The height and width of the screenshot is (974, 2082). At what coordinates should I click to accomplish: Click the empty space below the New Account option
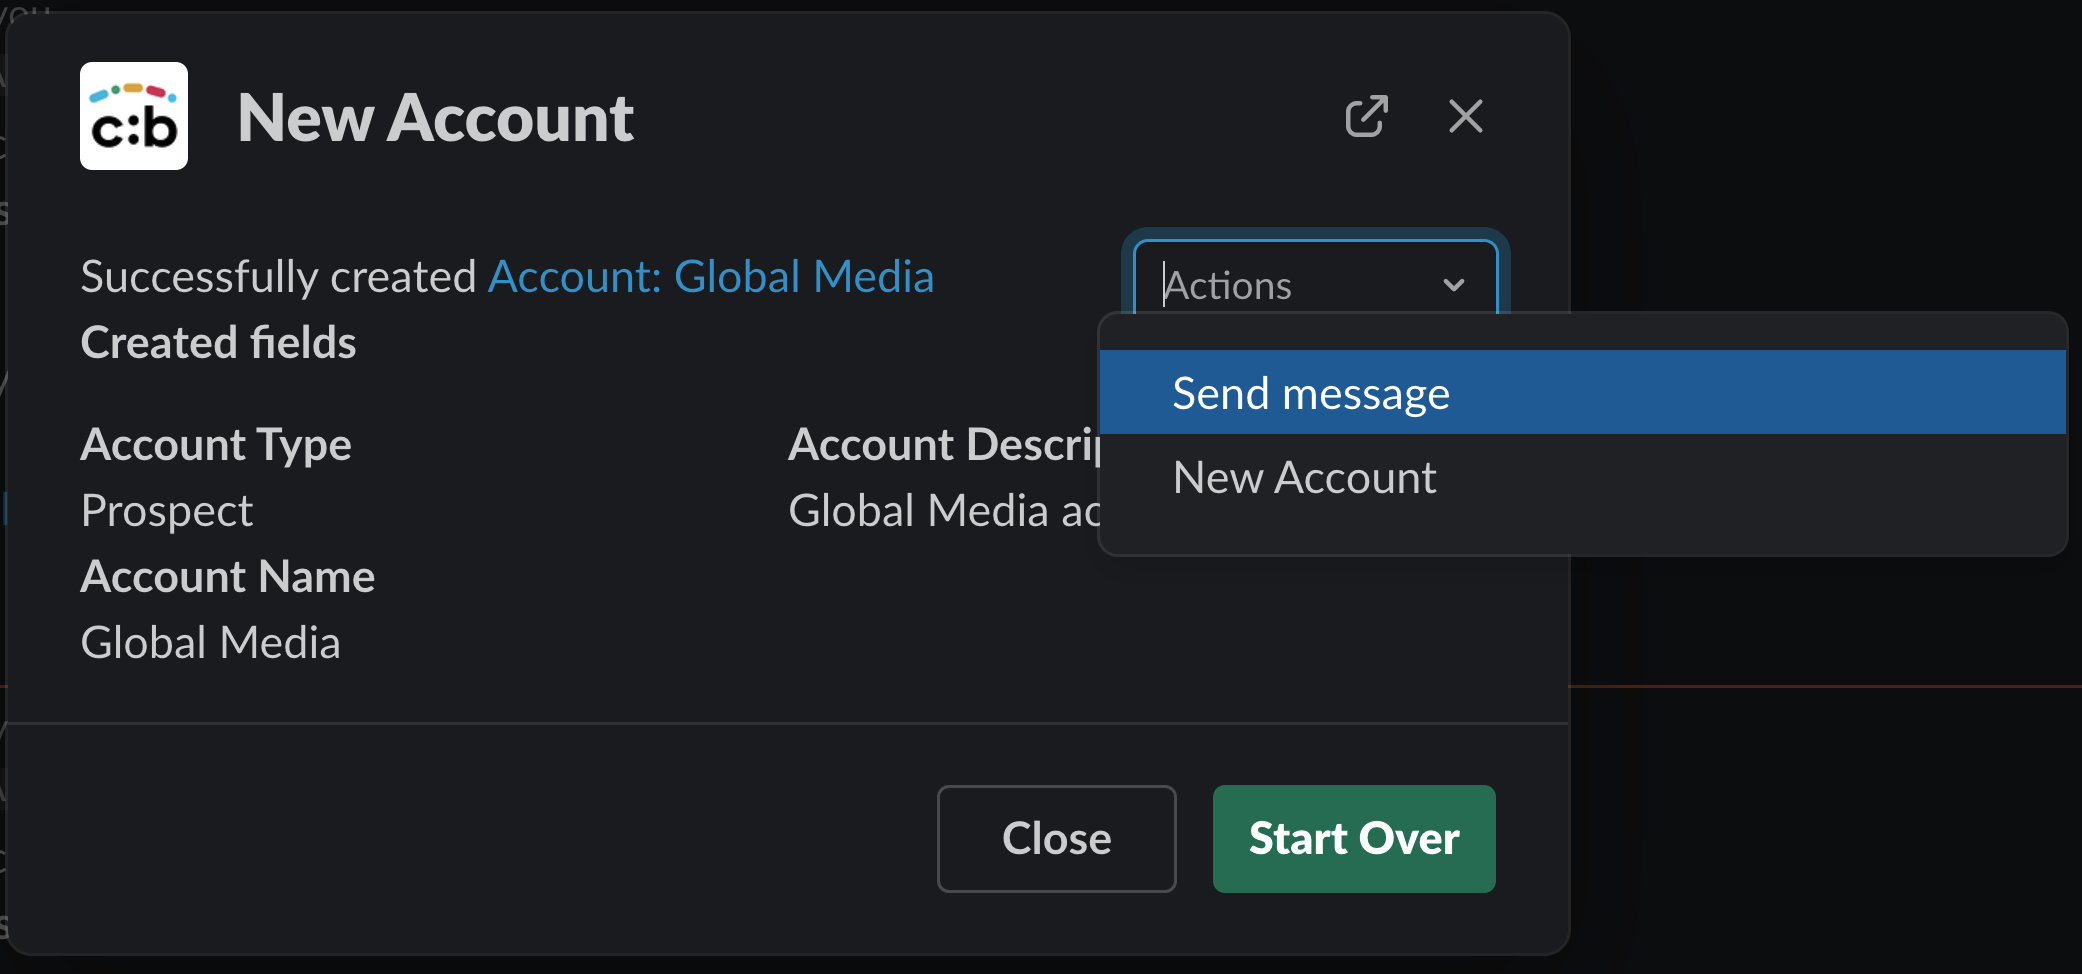pos(1580,532)
